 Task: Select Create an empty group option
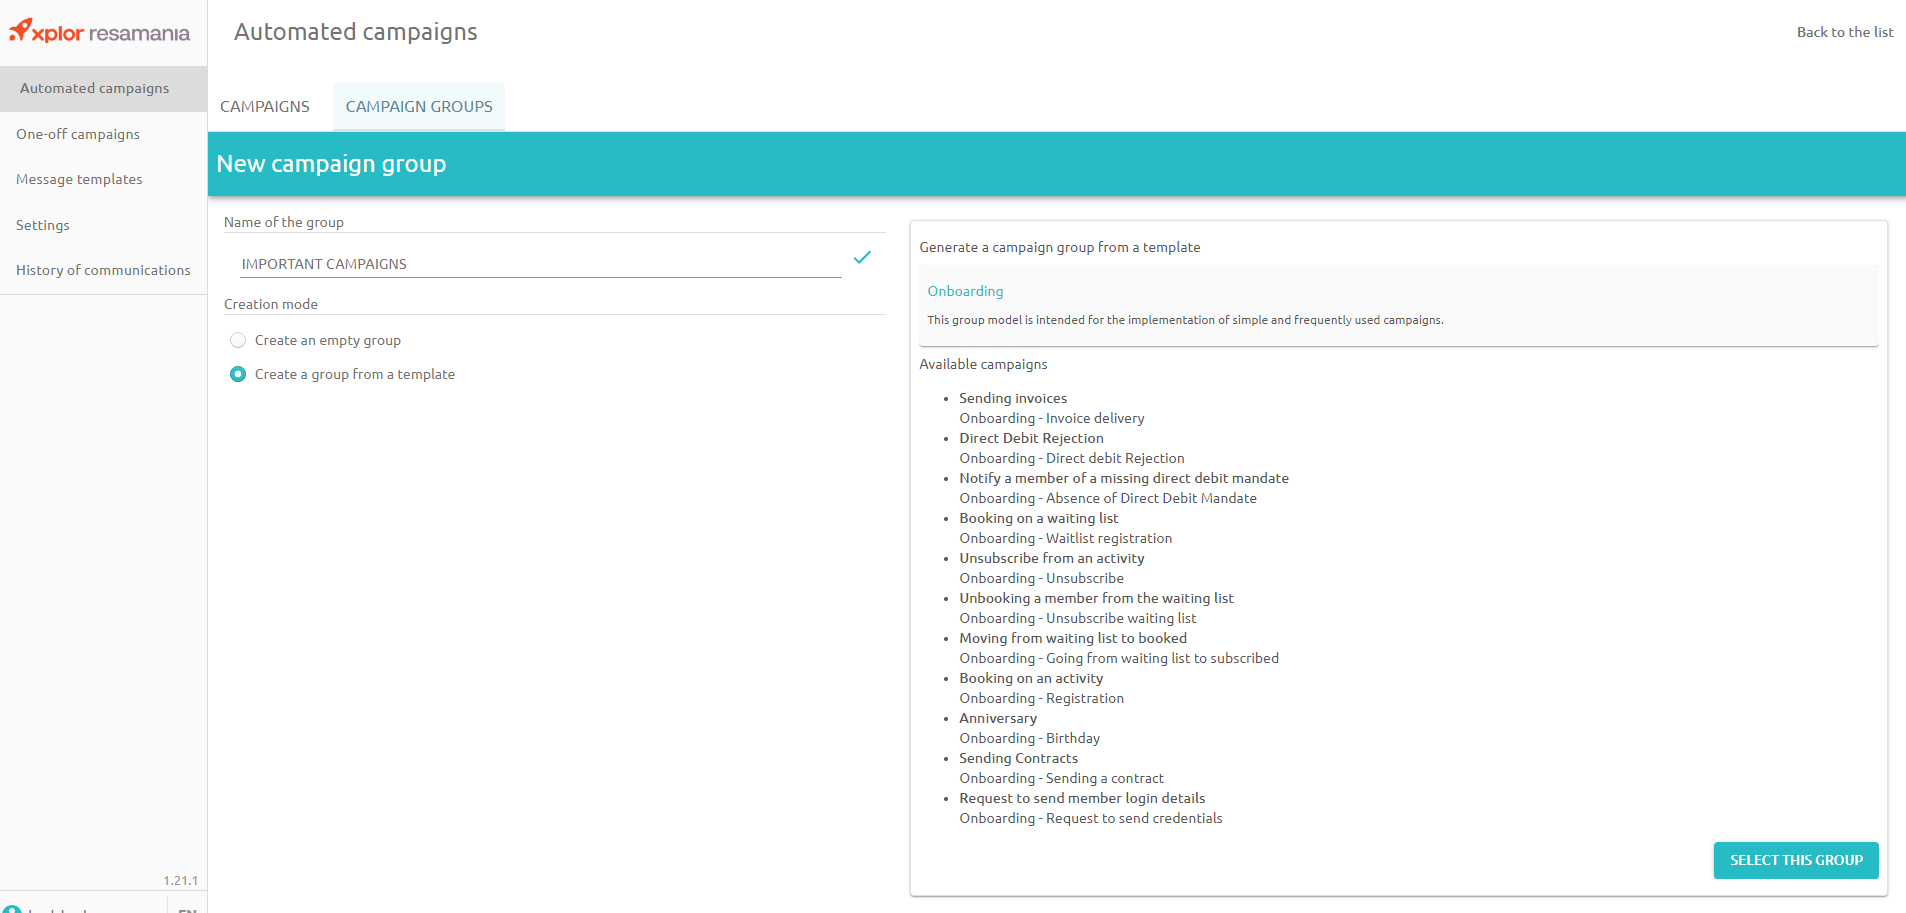pyautogui.click(x=238, y=340)
